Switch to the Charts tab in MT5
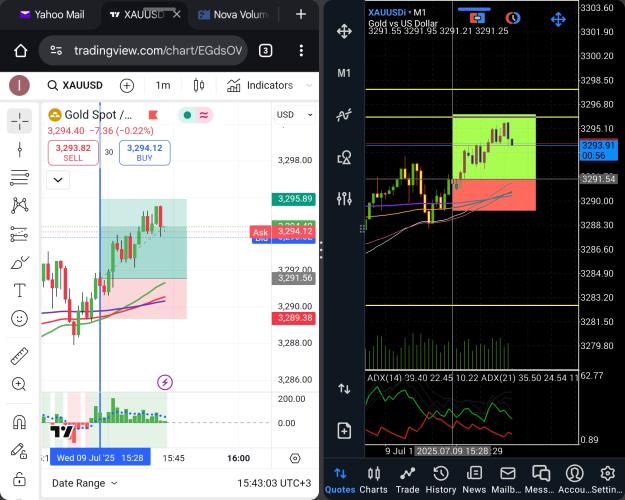This screenshot has width=625, height=500. [x=373, y=480]
